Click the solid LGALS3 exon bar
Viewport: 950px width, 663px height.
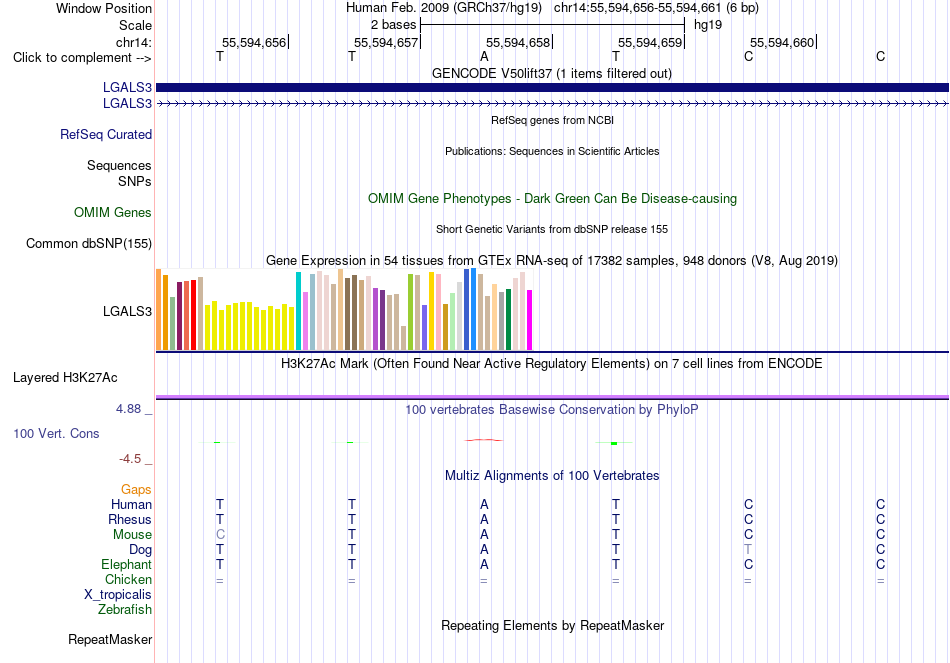pyautogui.click(x=553, y=87)
